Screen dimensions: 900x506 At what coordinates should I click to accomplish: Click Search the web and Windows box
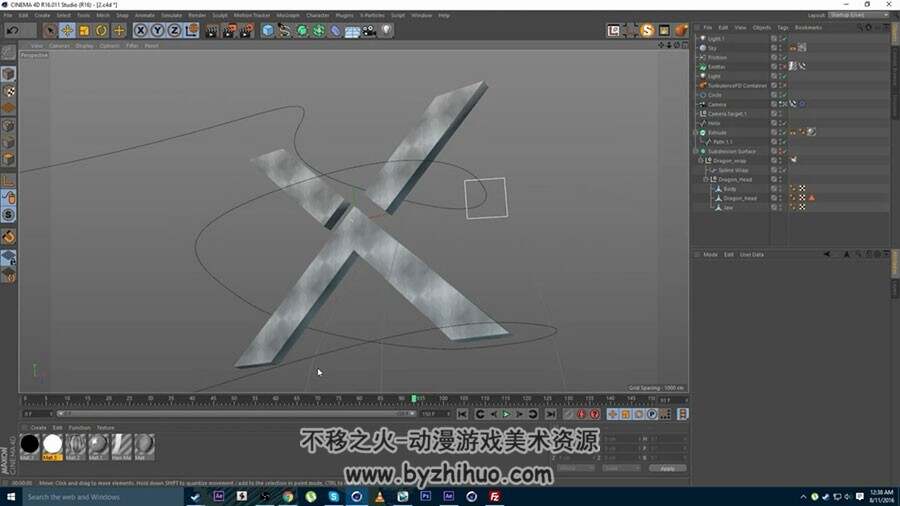click(103, 497)
